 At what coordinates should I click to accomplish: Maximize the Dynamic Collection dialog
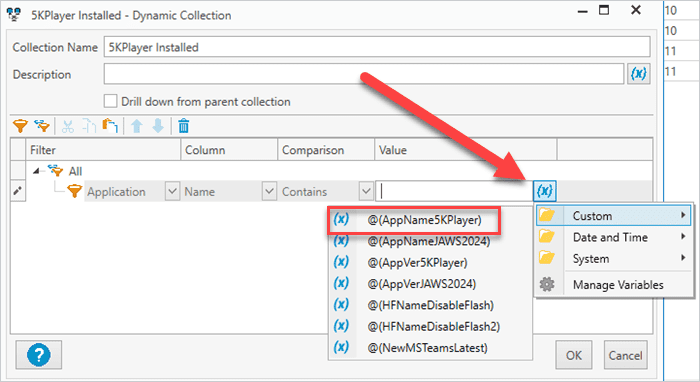point(604,10)
